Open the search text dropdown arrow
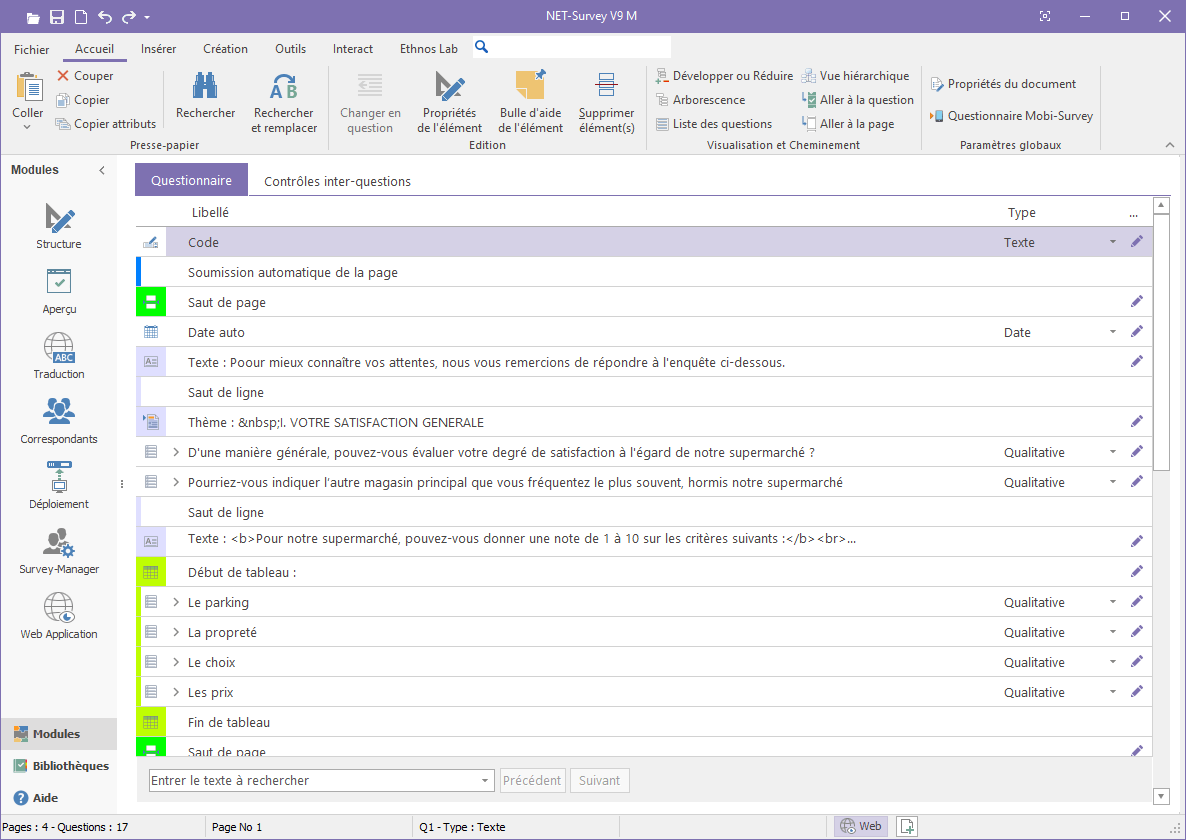This screenshot has height=840, width=1186. [486, 780]
